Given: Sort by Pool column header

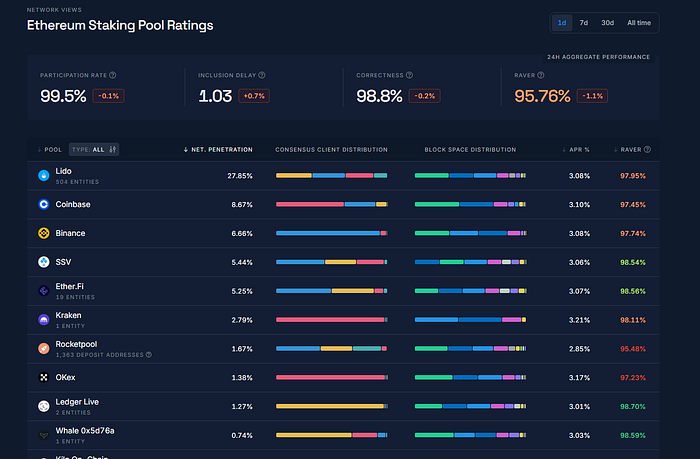Looking at the screenshot, I should point(50,150).
